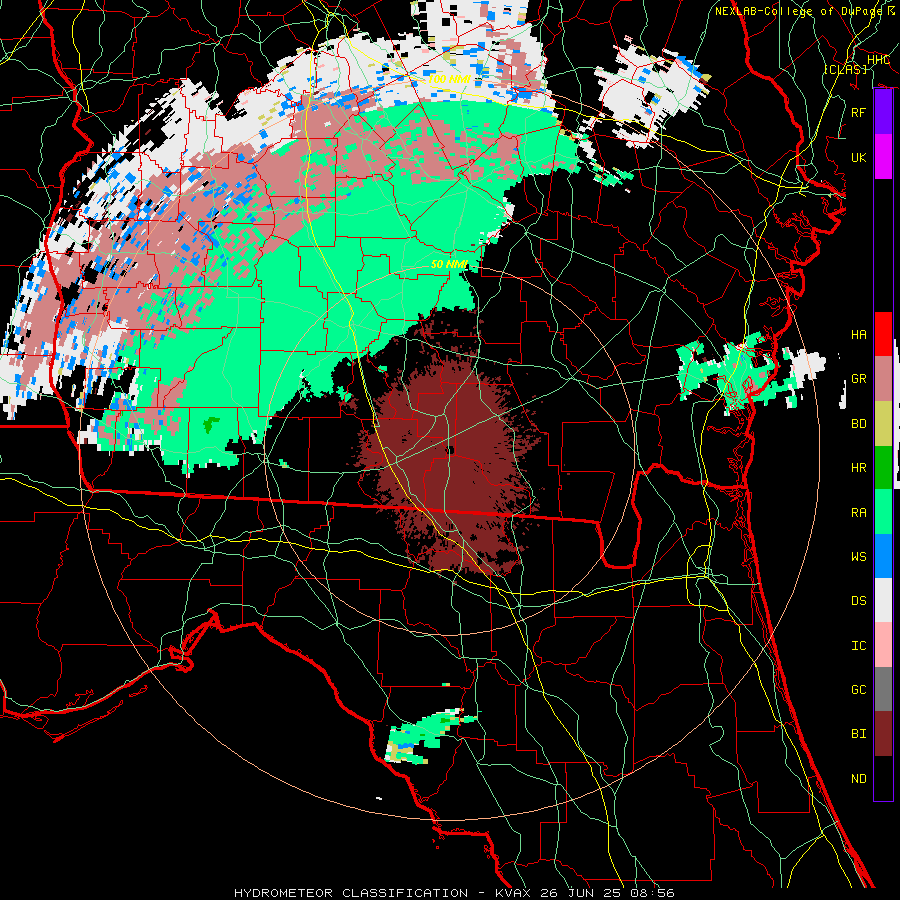Click the HR legend label
Screen dimensions: 900x900
pyautogui.click(x=858, y=468)
